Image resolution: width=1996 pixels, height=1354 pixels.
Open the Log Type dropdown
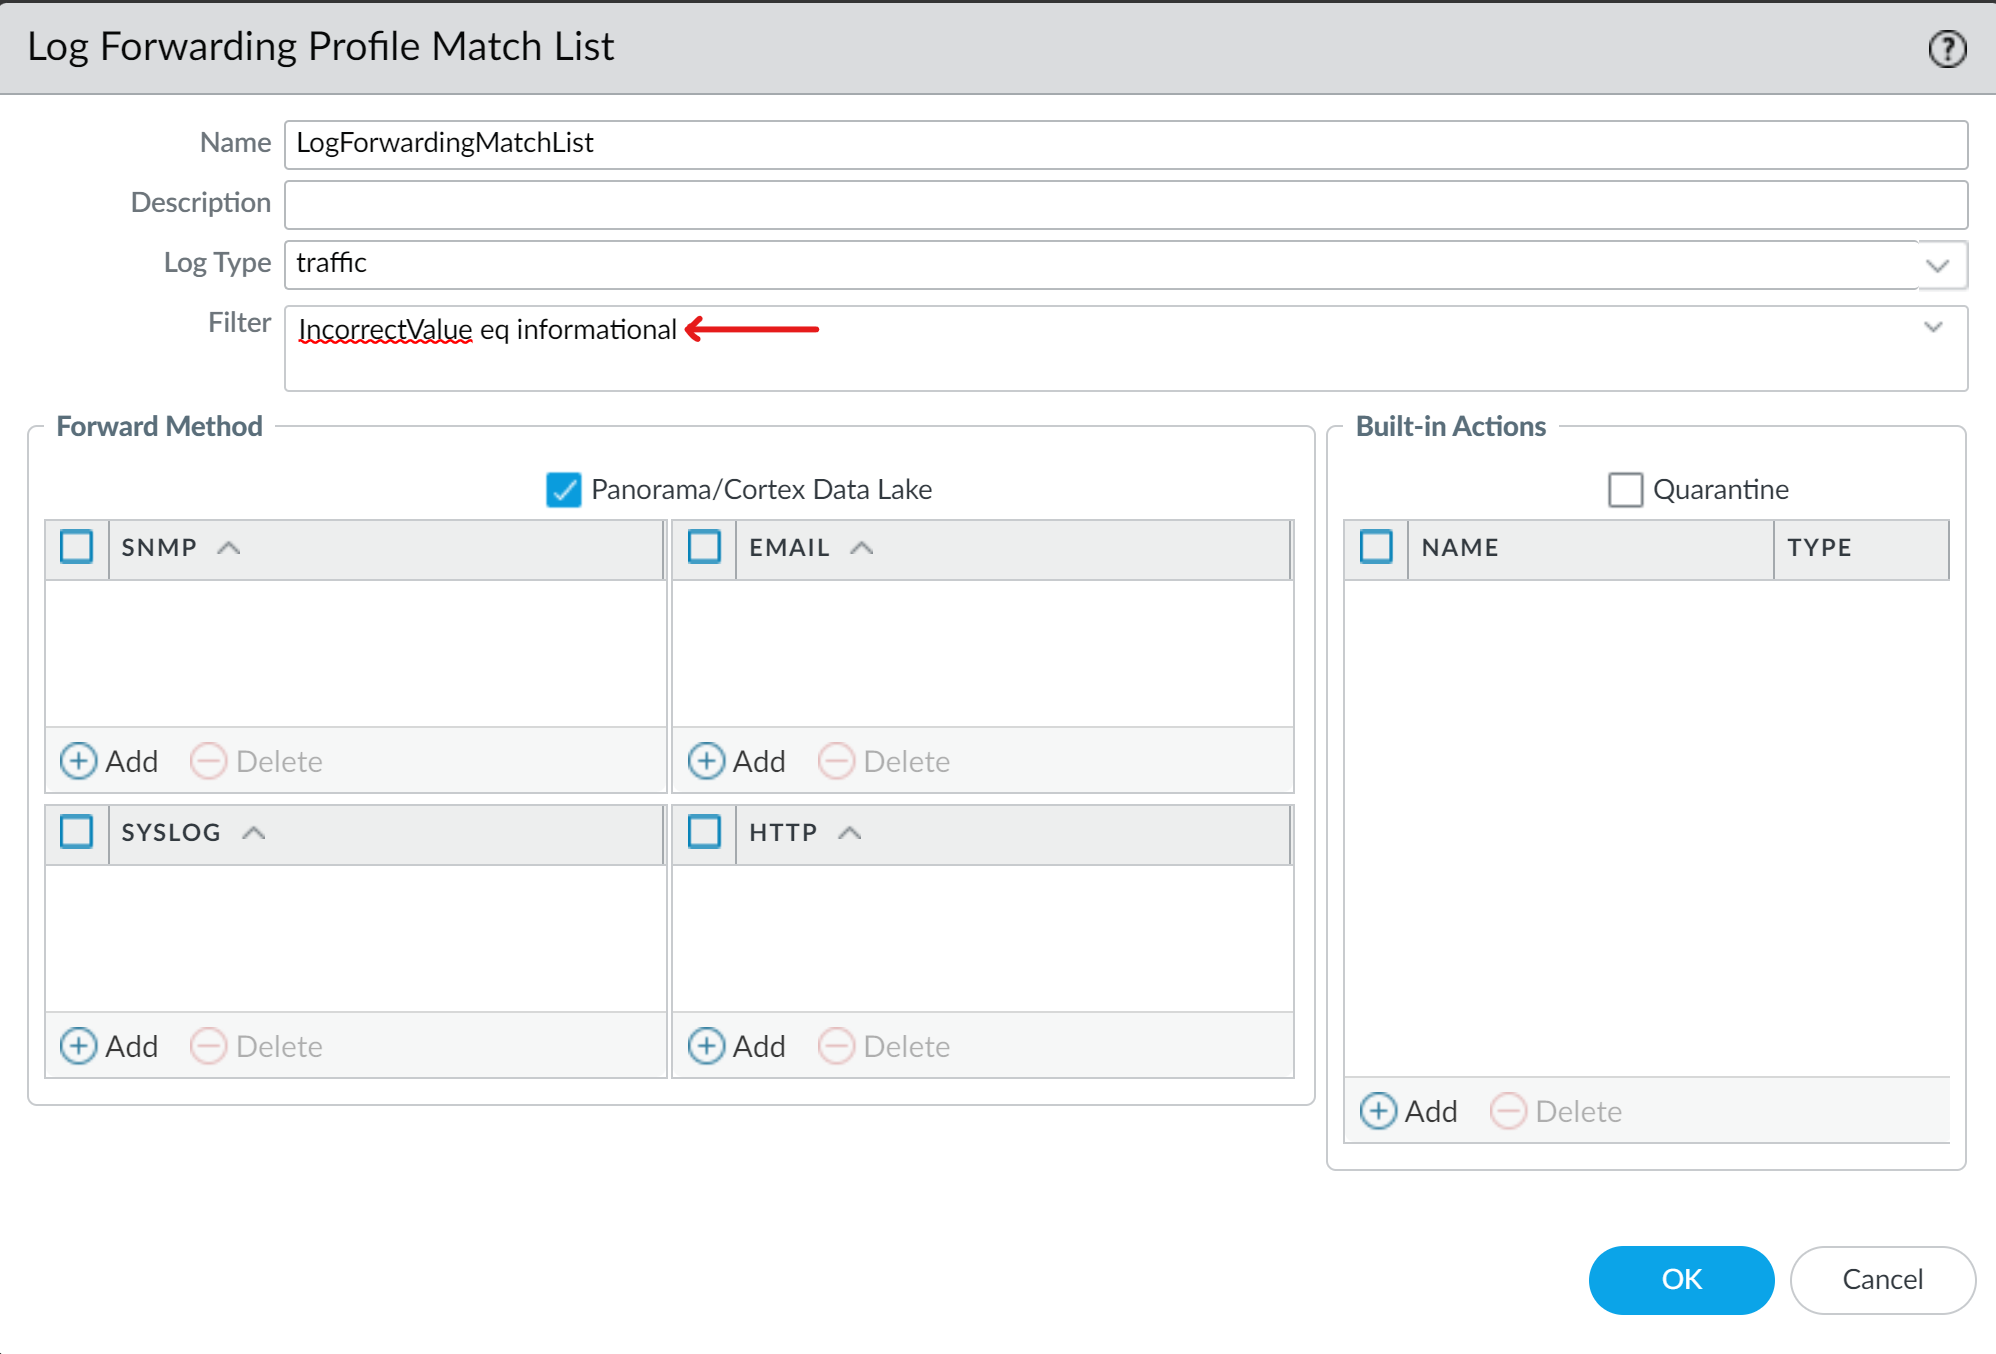click(1937, 265)
